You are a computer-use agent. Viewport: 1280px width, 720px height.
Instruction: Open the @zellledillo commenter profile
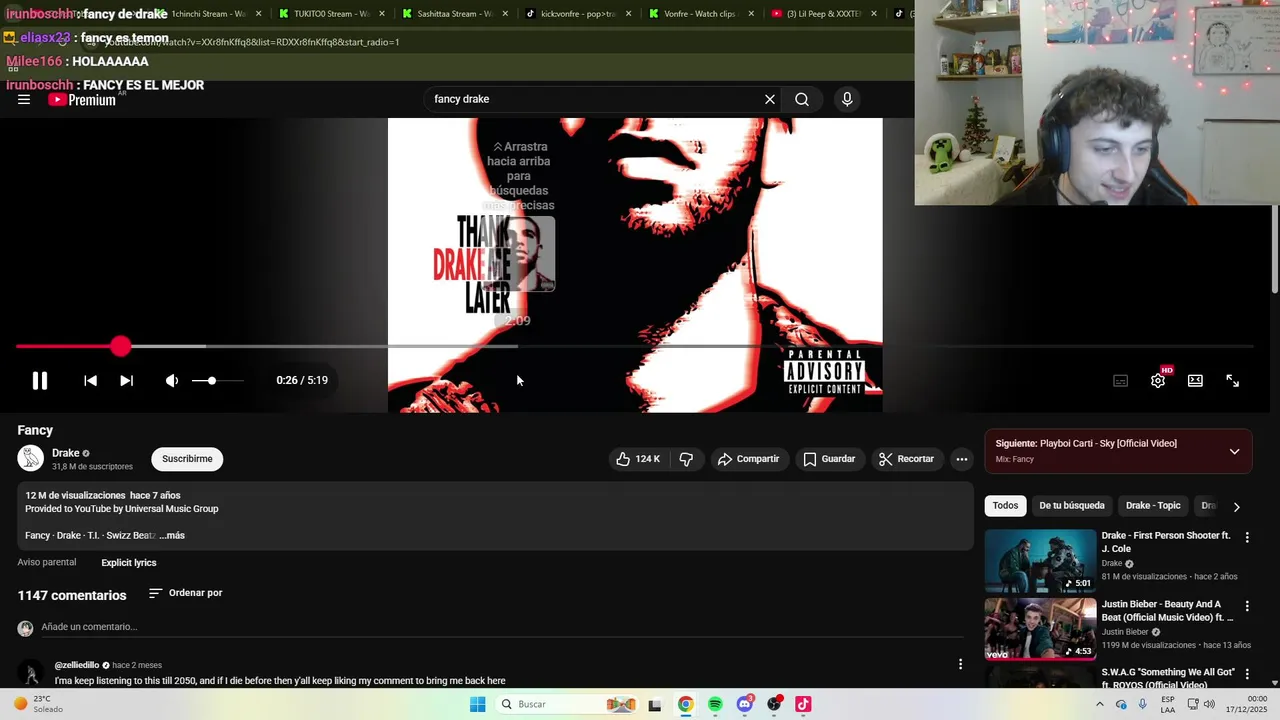(77, 665)
